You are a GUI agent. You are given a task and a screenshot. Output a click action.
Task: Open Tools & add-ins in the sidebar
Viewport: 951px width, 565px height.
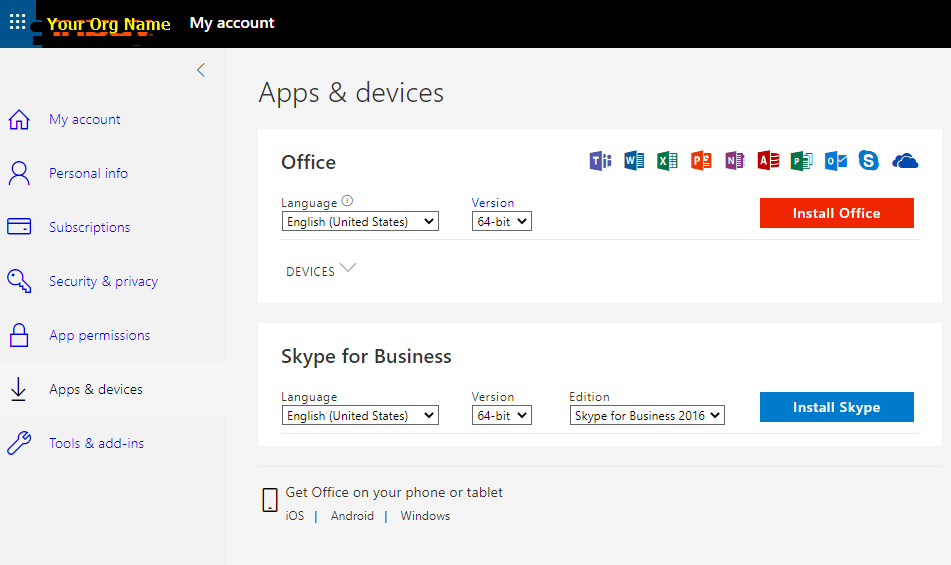click(96, 443)
